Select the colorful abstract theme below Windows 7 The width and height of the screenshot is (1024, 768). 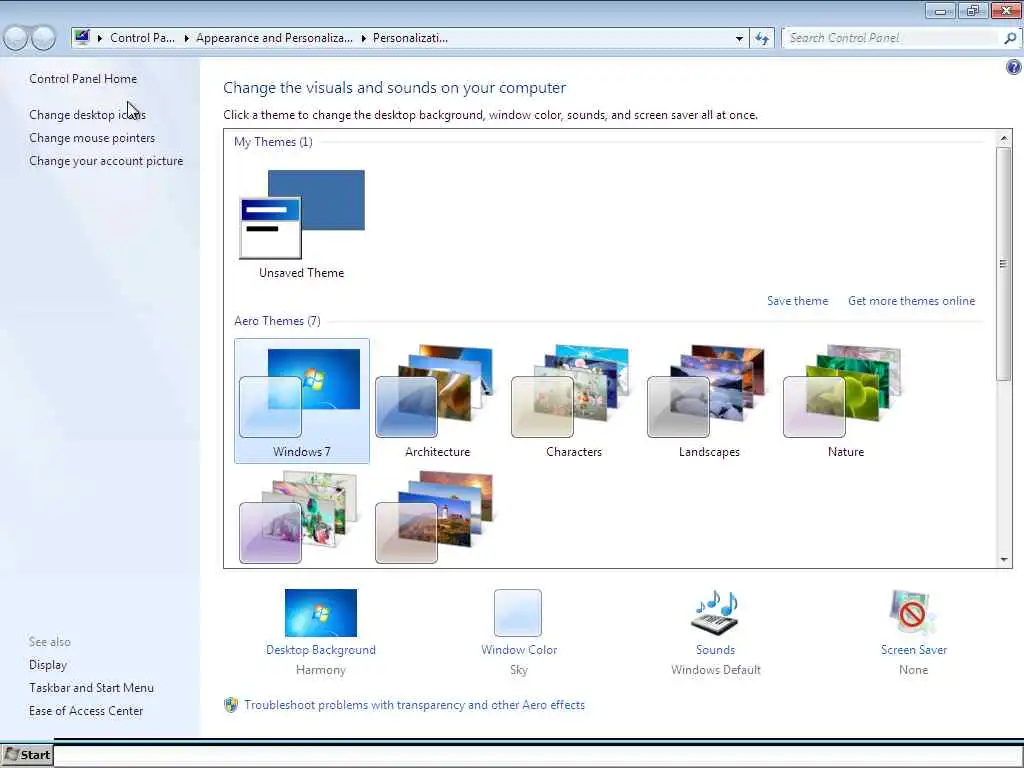[299, 517]
